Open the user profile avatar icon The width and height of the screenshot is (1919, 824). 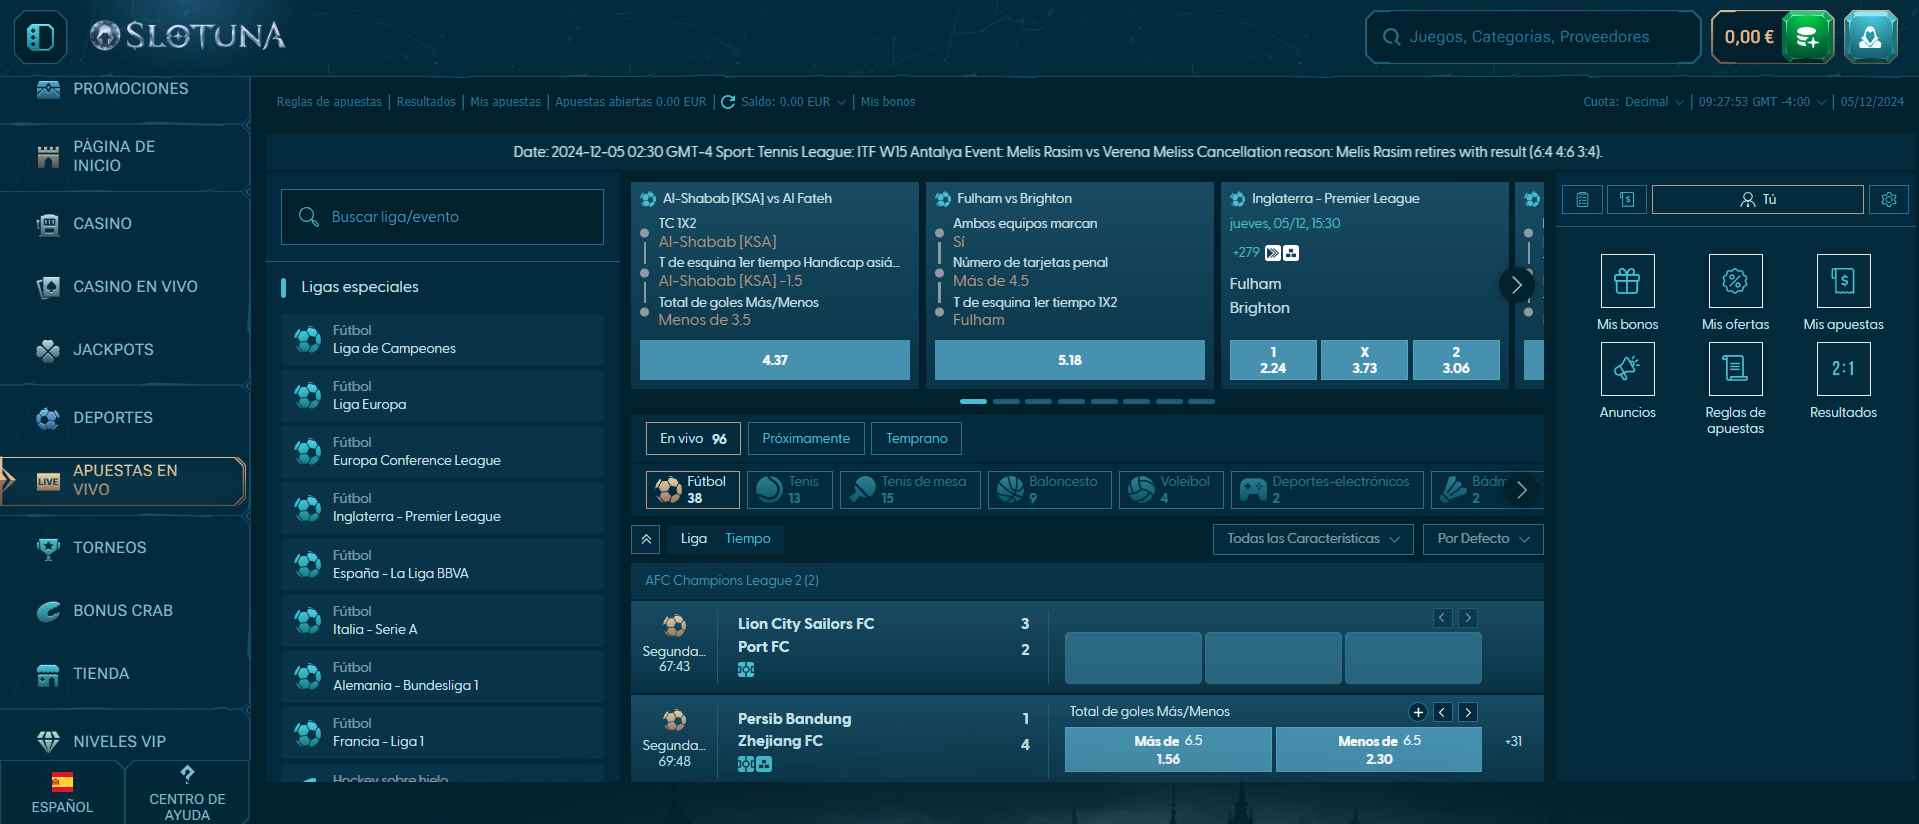pos(1870,37)
